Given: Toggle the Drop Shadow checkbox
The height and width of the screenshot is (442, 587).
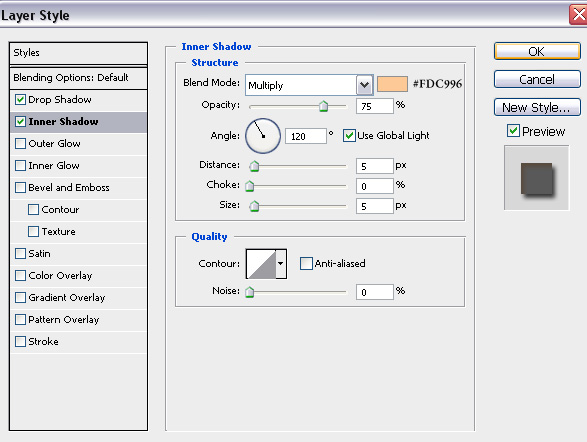Looking at the screenshot, I should click(20, 100).
